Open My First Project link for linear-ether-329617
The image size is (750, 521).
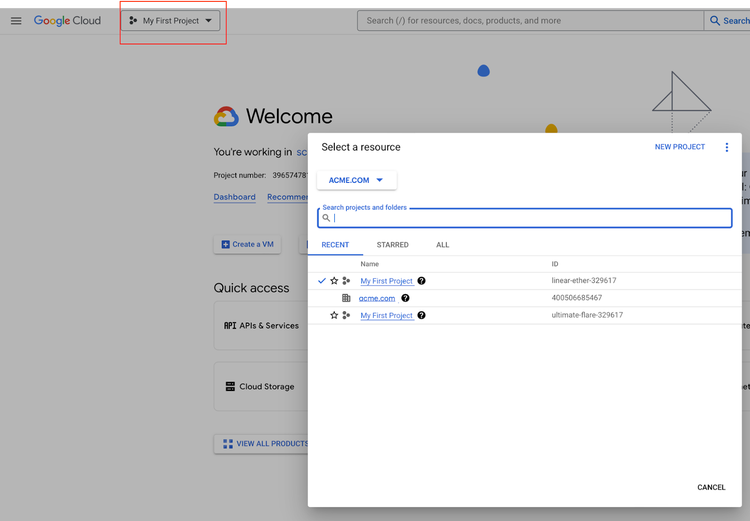pos(386,281)
